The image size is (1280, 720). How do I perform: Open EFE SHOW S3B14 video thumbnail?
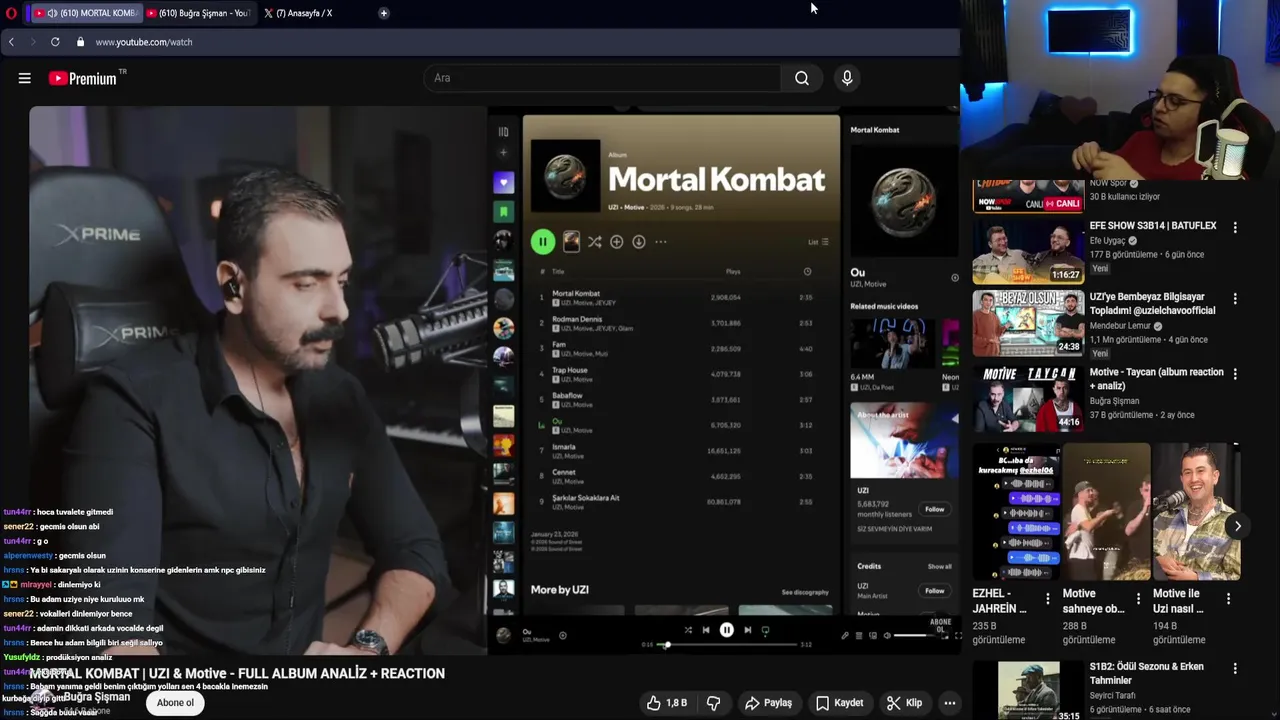click(1028, 252)
